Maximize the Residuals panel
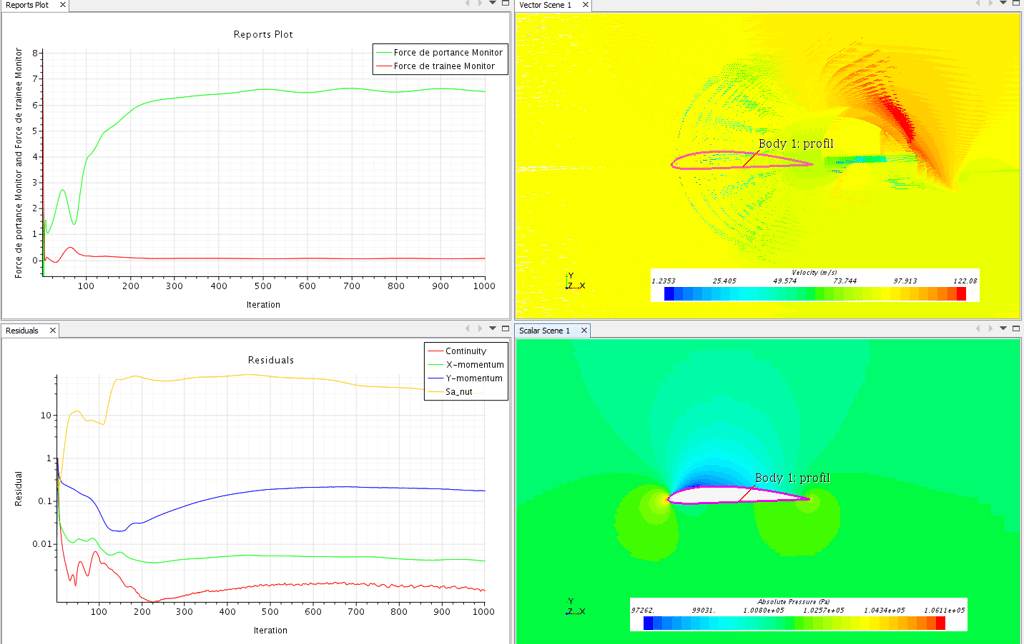The image size is (1024, 644). coord(505,328)
